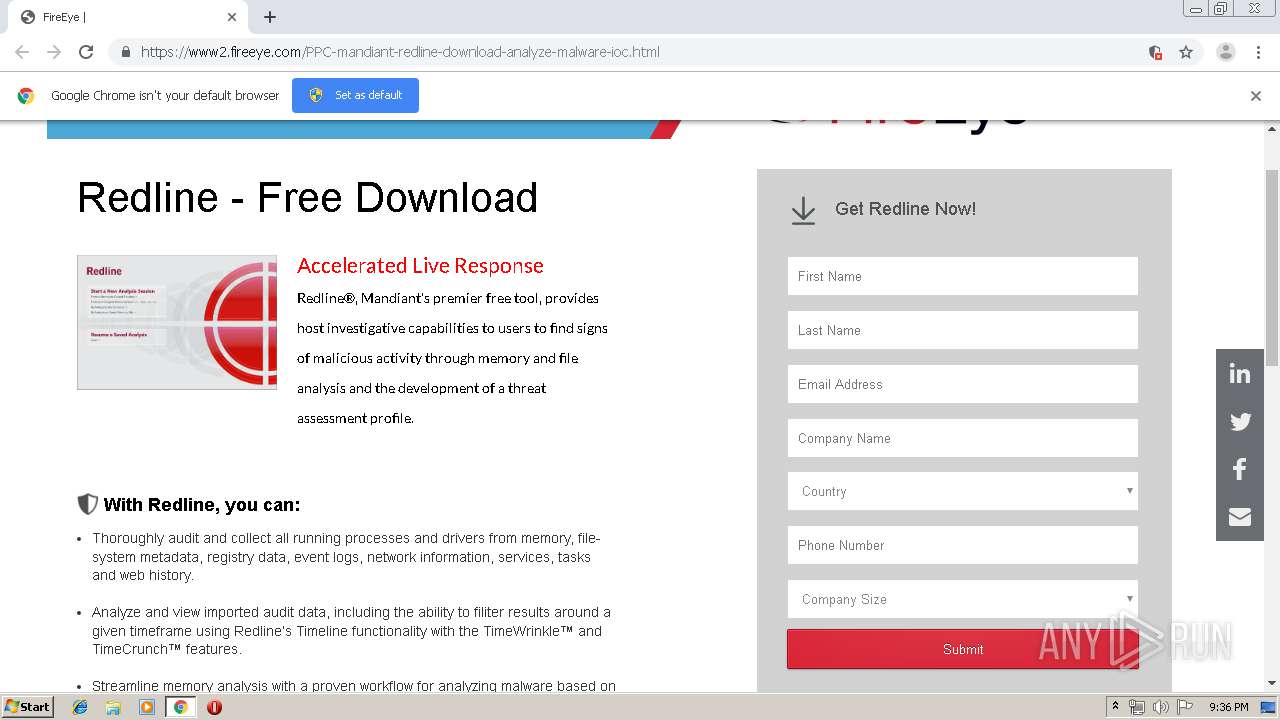This screenshot has width=1280, height=720.
Task: Submit the Redline download form
Action: pos(962,649)
